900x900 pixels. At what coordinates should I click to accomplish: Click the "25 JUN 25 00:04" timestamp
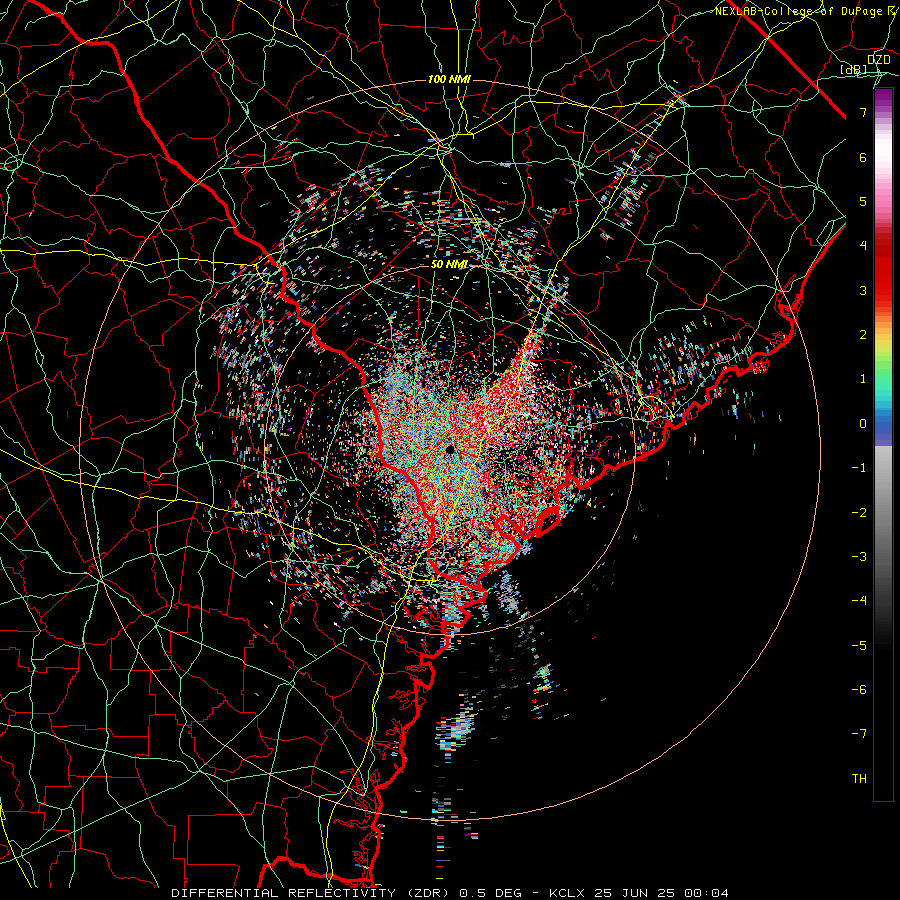click(659, 893)
